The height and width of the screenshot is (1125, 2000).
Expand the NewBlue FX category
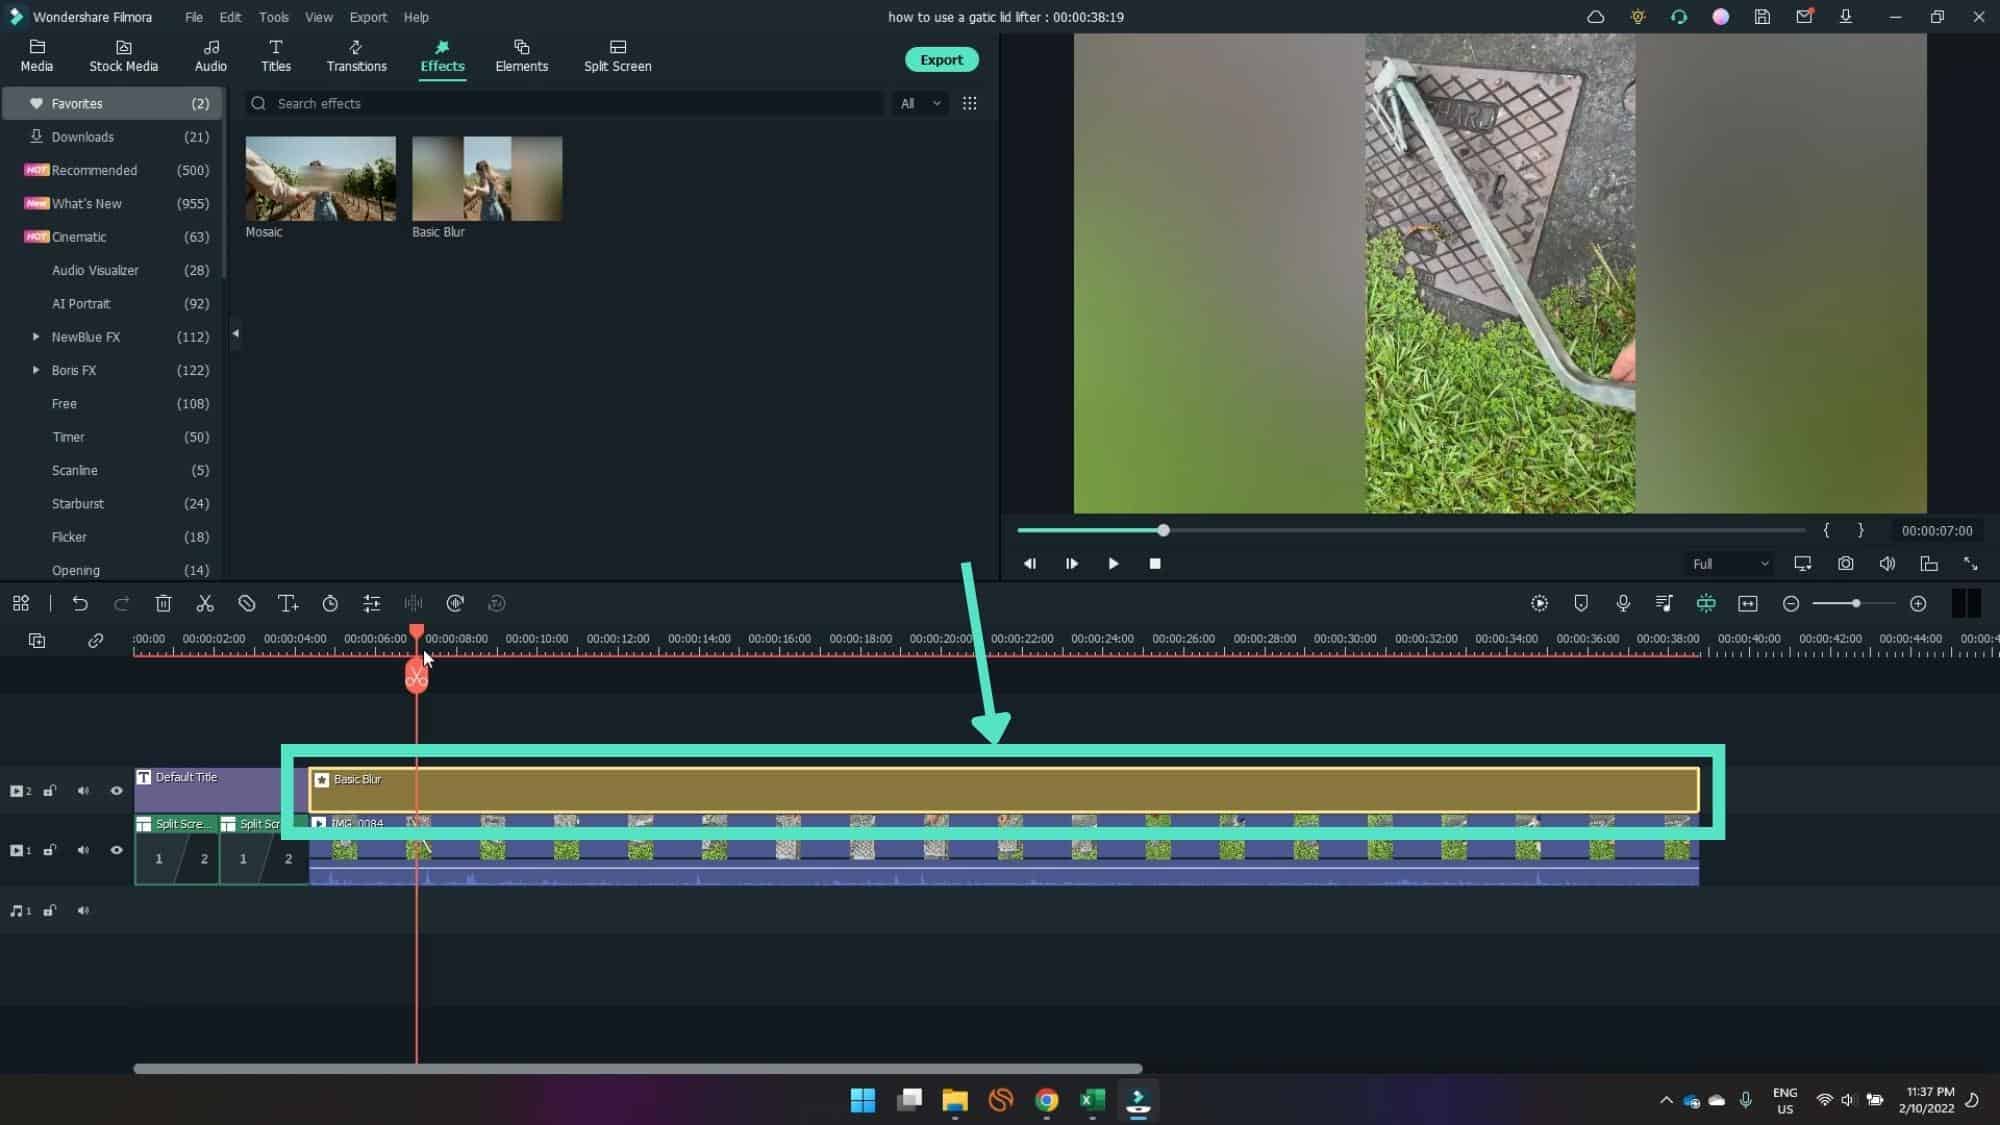[36, 337]
